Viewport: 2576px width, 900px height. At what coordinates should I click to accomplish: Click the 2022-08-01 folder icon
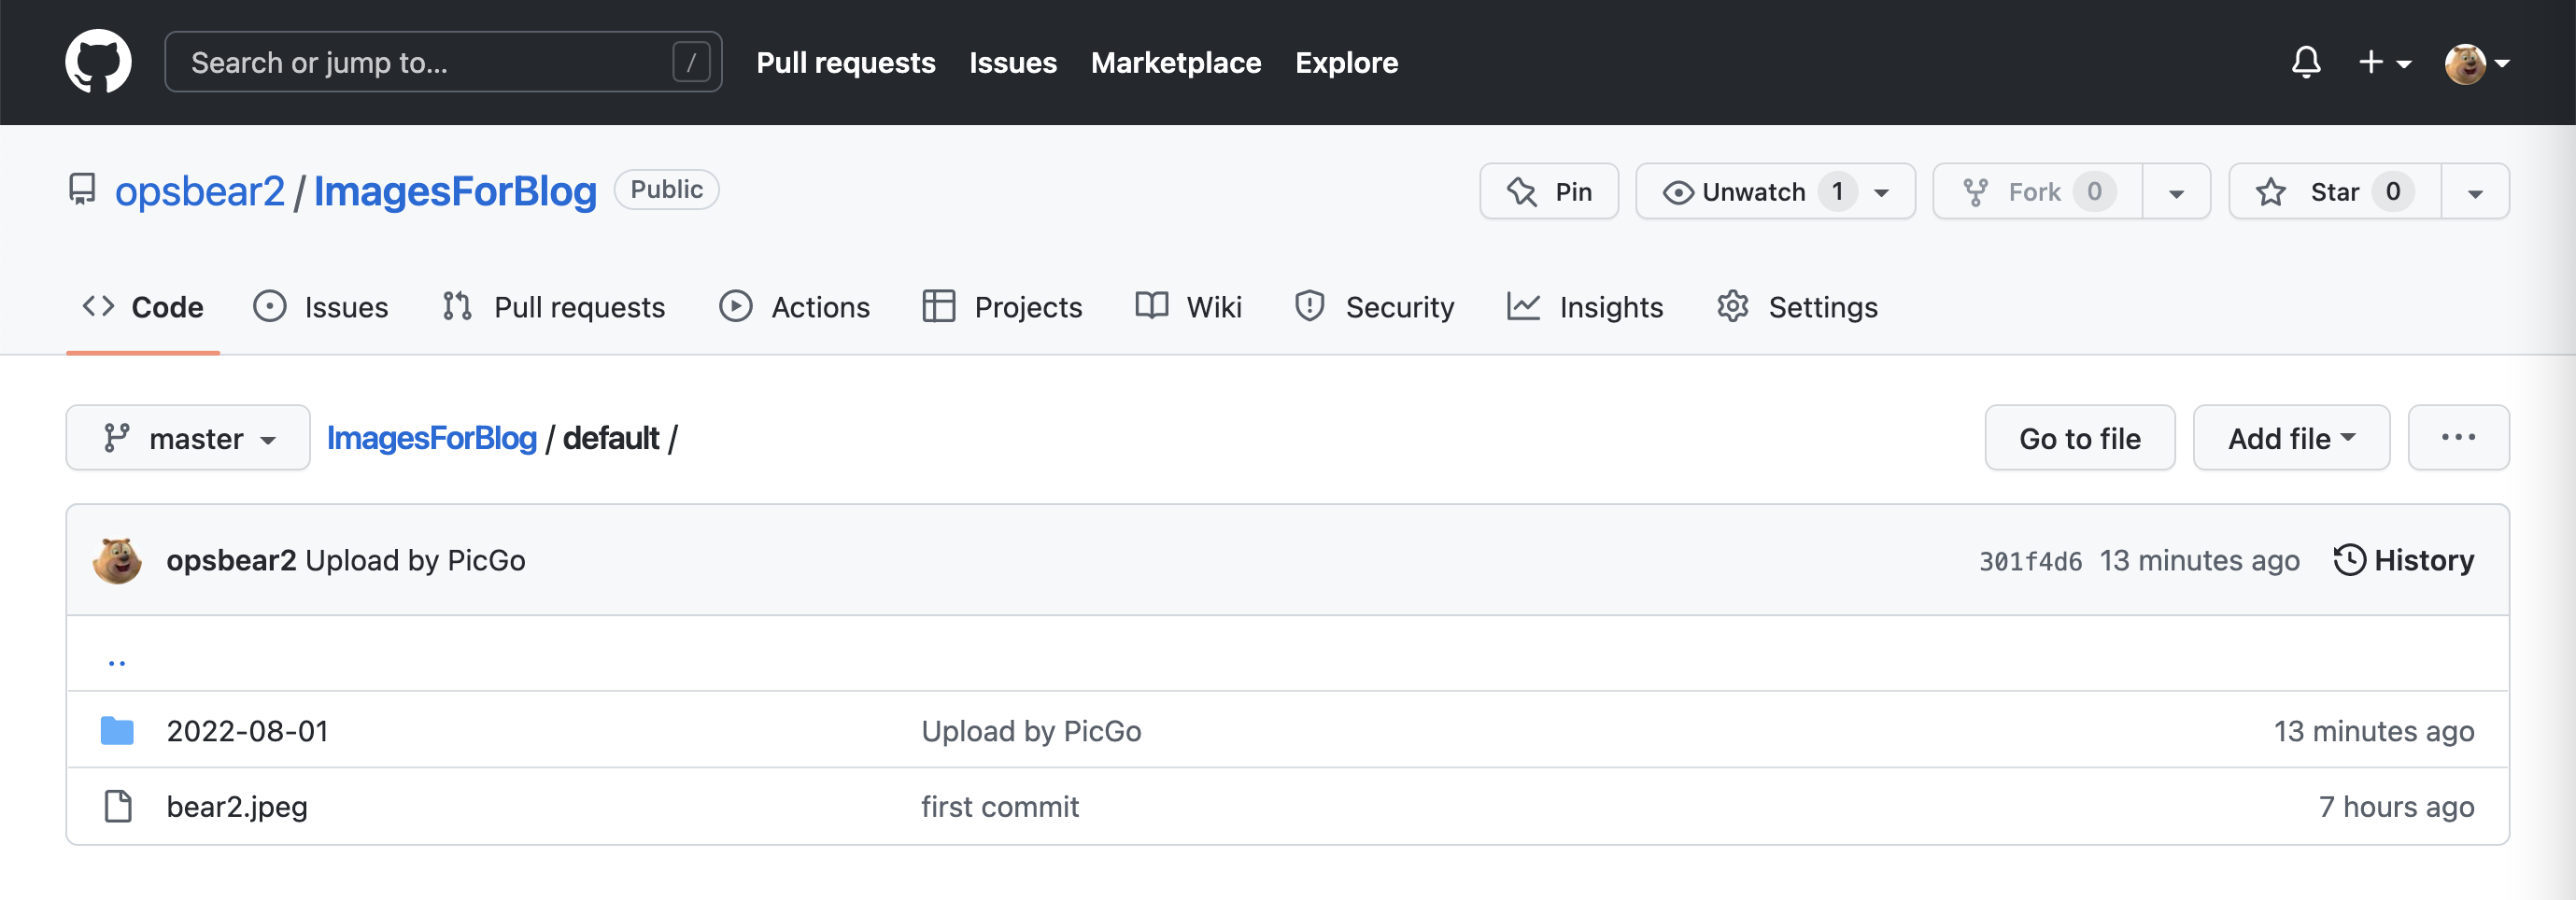click(x=117, y=731)
